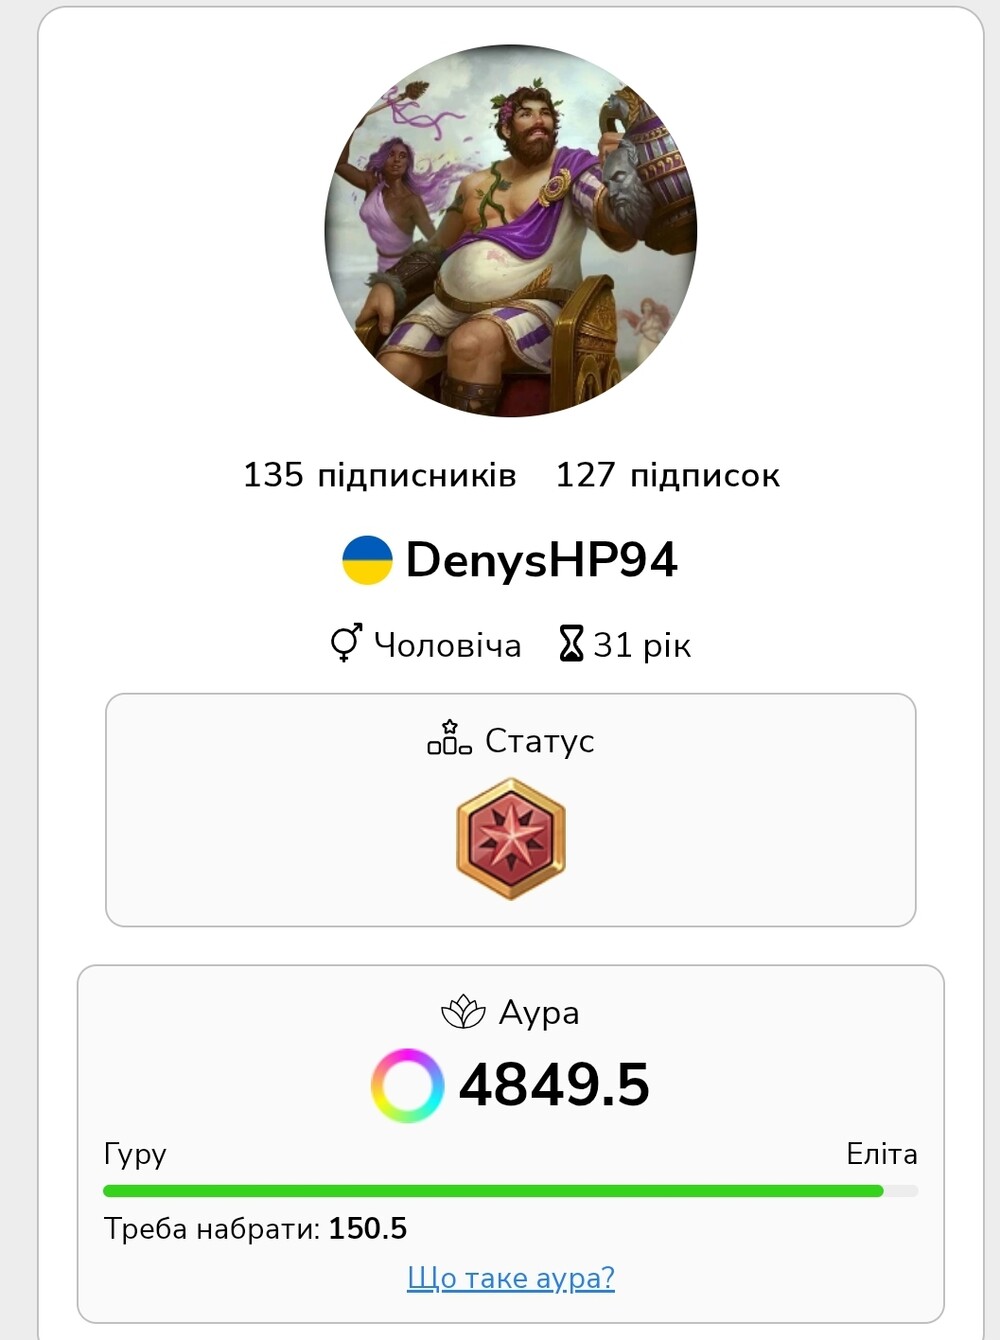Image resolution: width=1000 pixels, height=1340 pixels.
Task: Click the lotus flower icon beside Аура
Action: 463,1012
